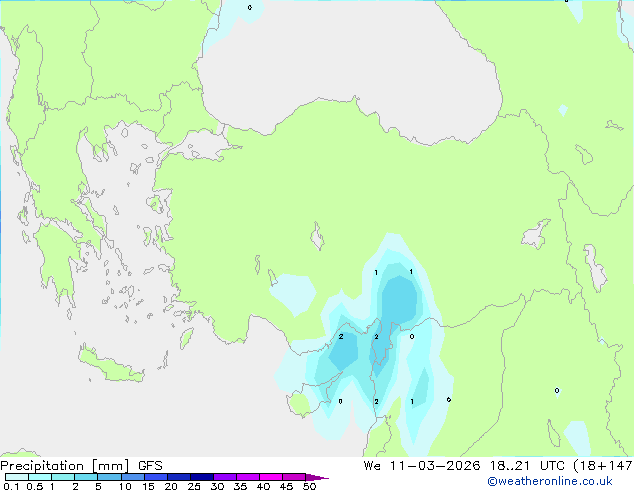The height and width of the screenshot is (490, 634).
Task: Click the 1–2 mm legend color swatch
Action: pyautogui.click(x=63, y=477)
